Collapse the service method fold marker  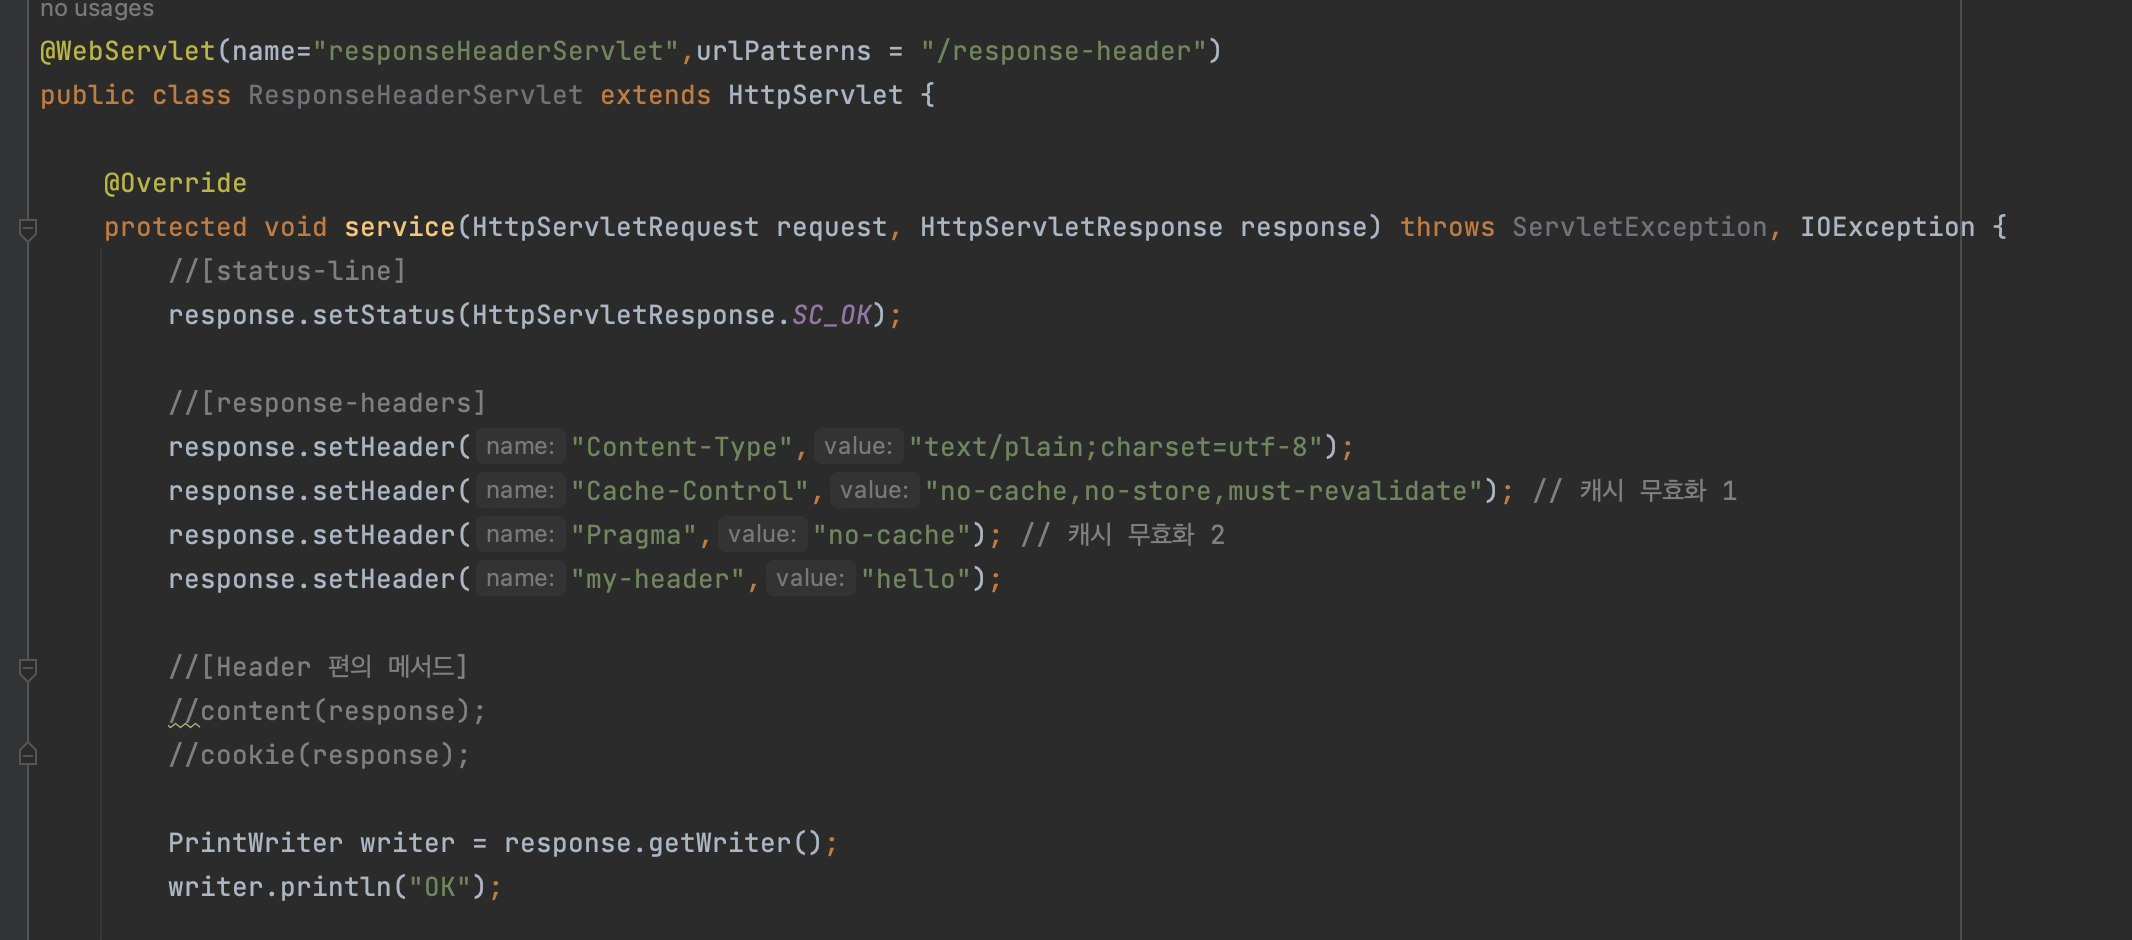coord(28,229)
